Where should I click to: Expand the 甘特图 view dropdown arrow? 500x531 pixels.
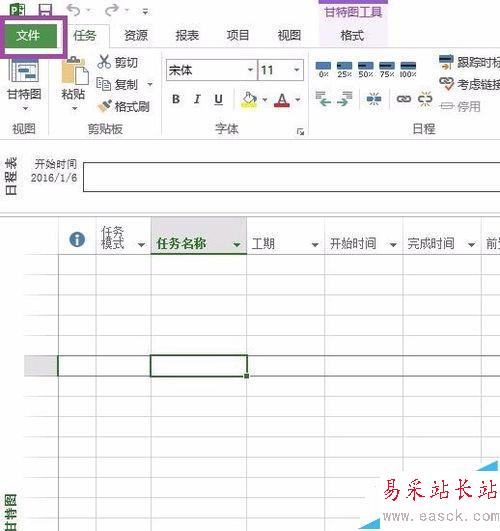point(25,109)
